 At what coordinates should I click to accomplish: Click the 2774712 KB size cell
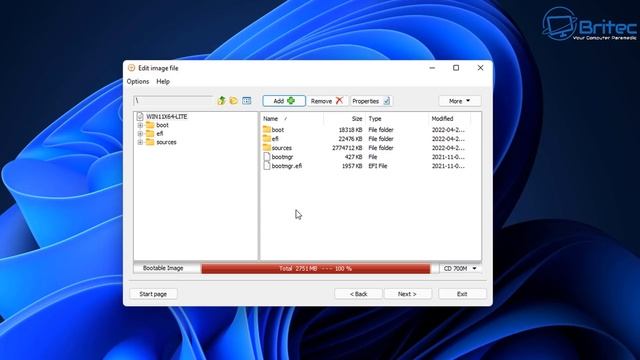click(347, 148)
